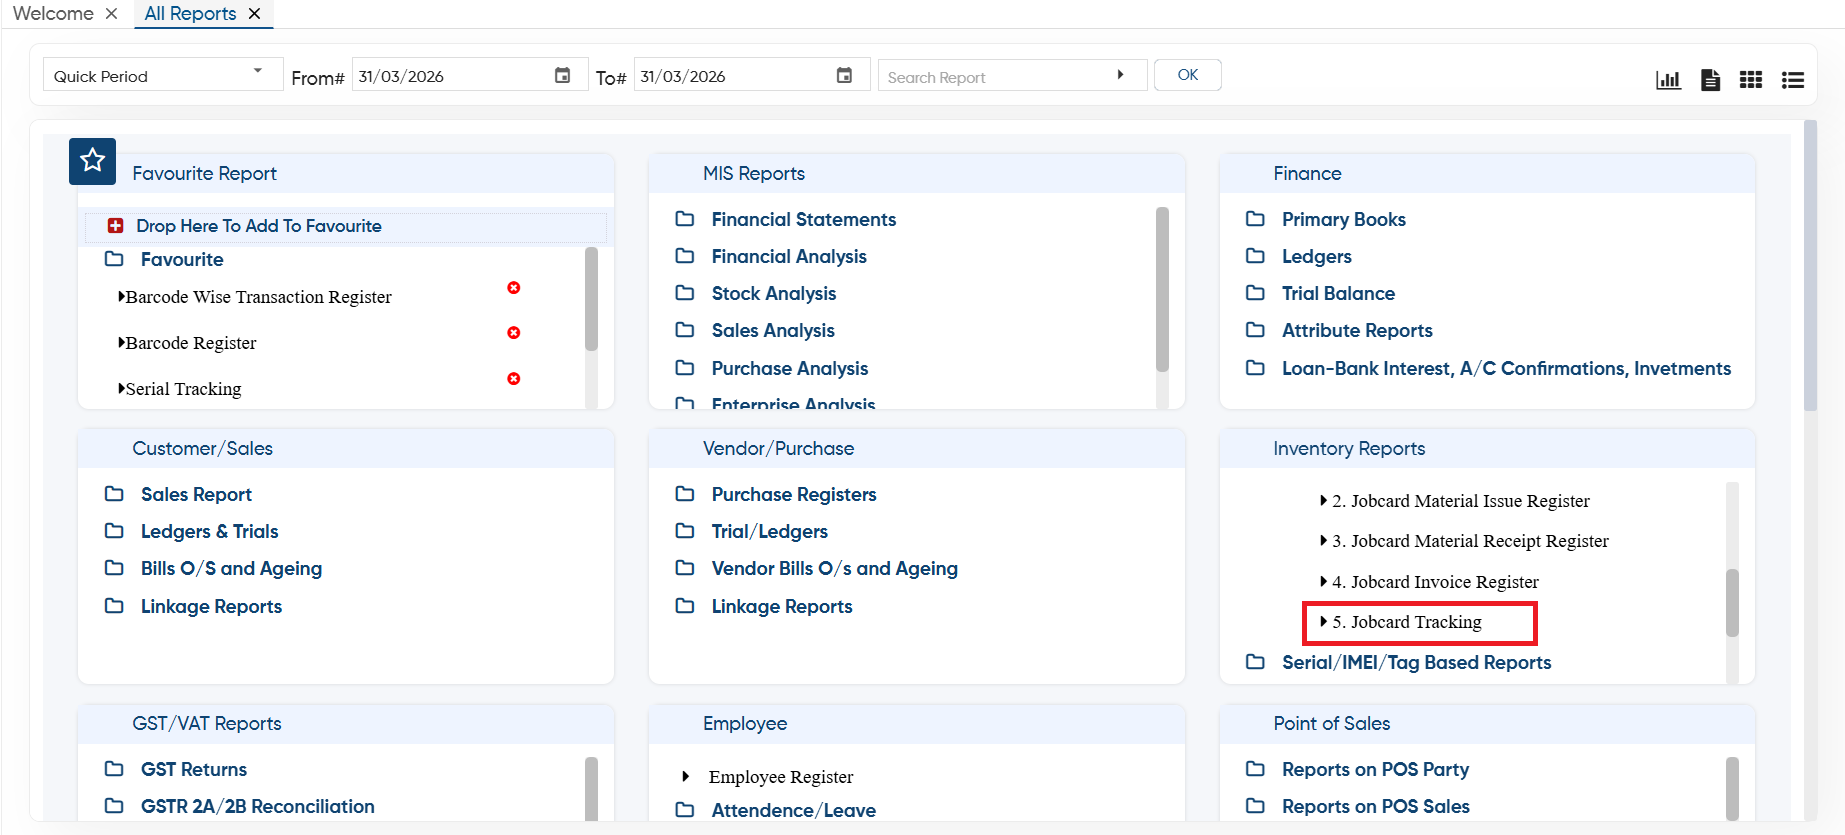Switch to the Welcome tab
1845x835 pixels.
(x=53, y=13)
